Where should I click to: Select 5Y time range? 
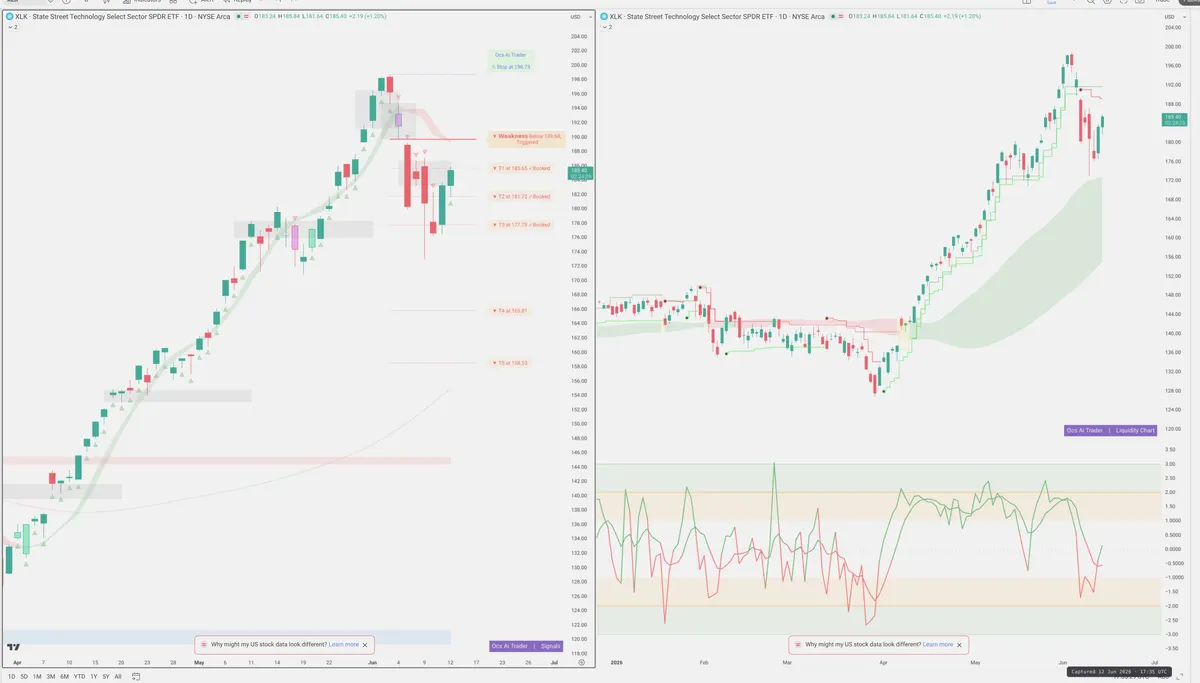tap(106, 677)
